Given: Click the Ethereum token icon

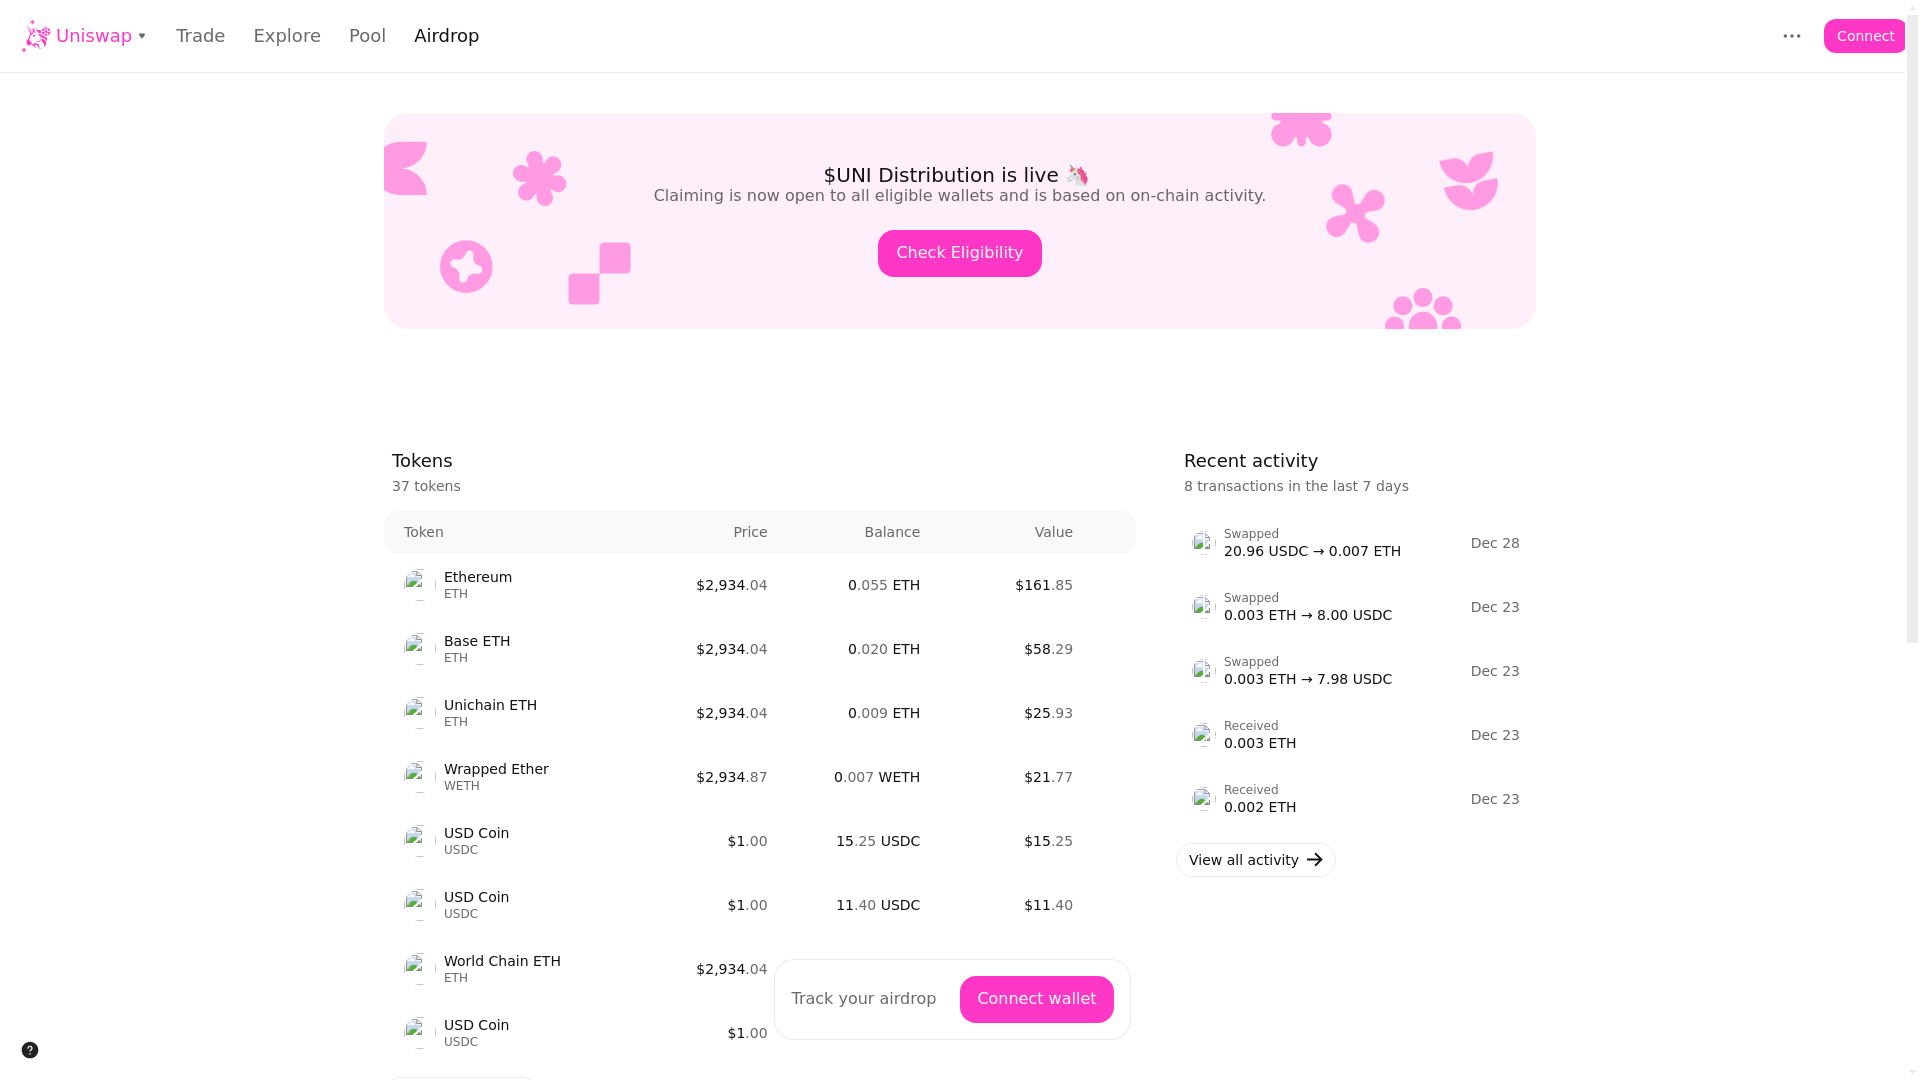Looking at the screenshot, I should [420, 585].
